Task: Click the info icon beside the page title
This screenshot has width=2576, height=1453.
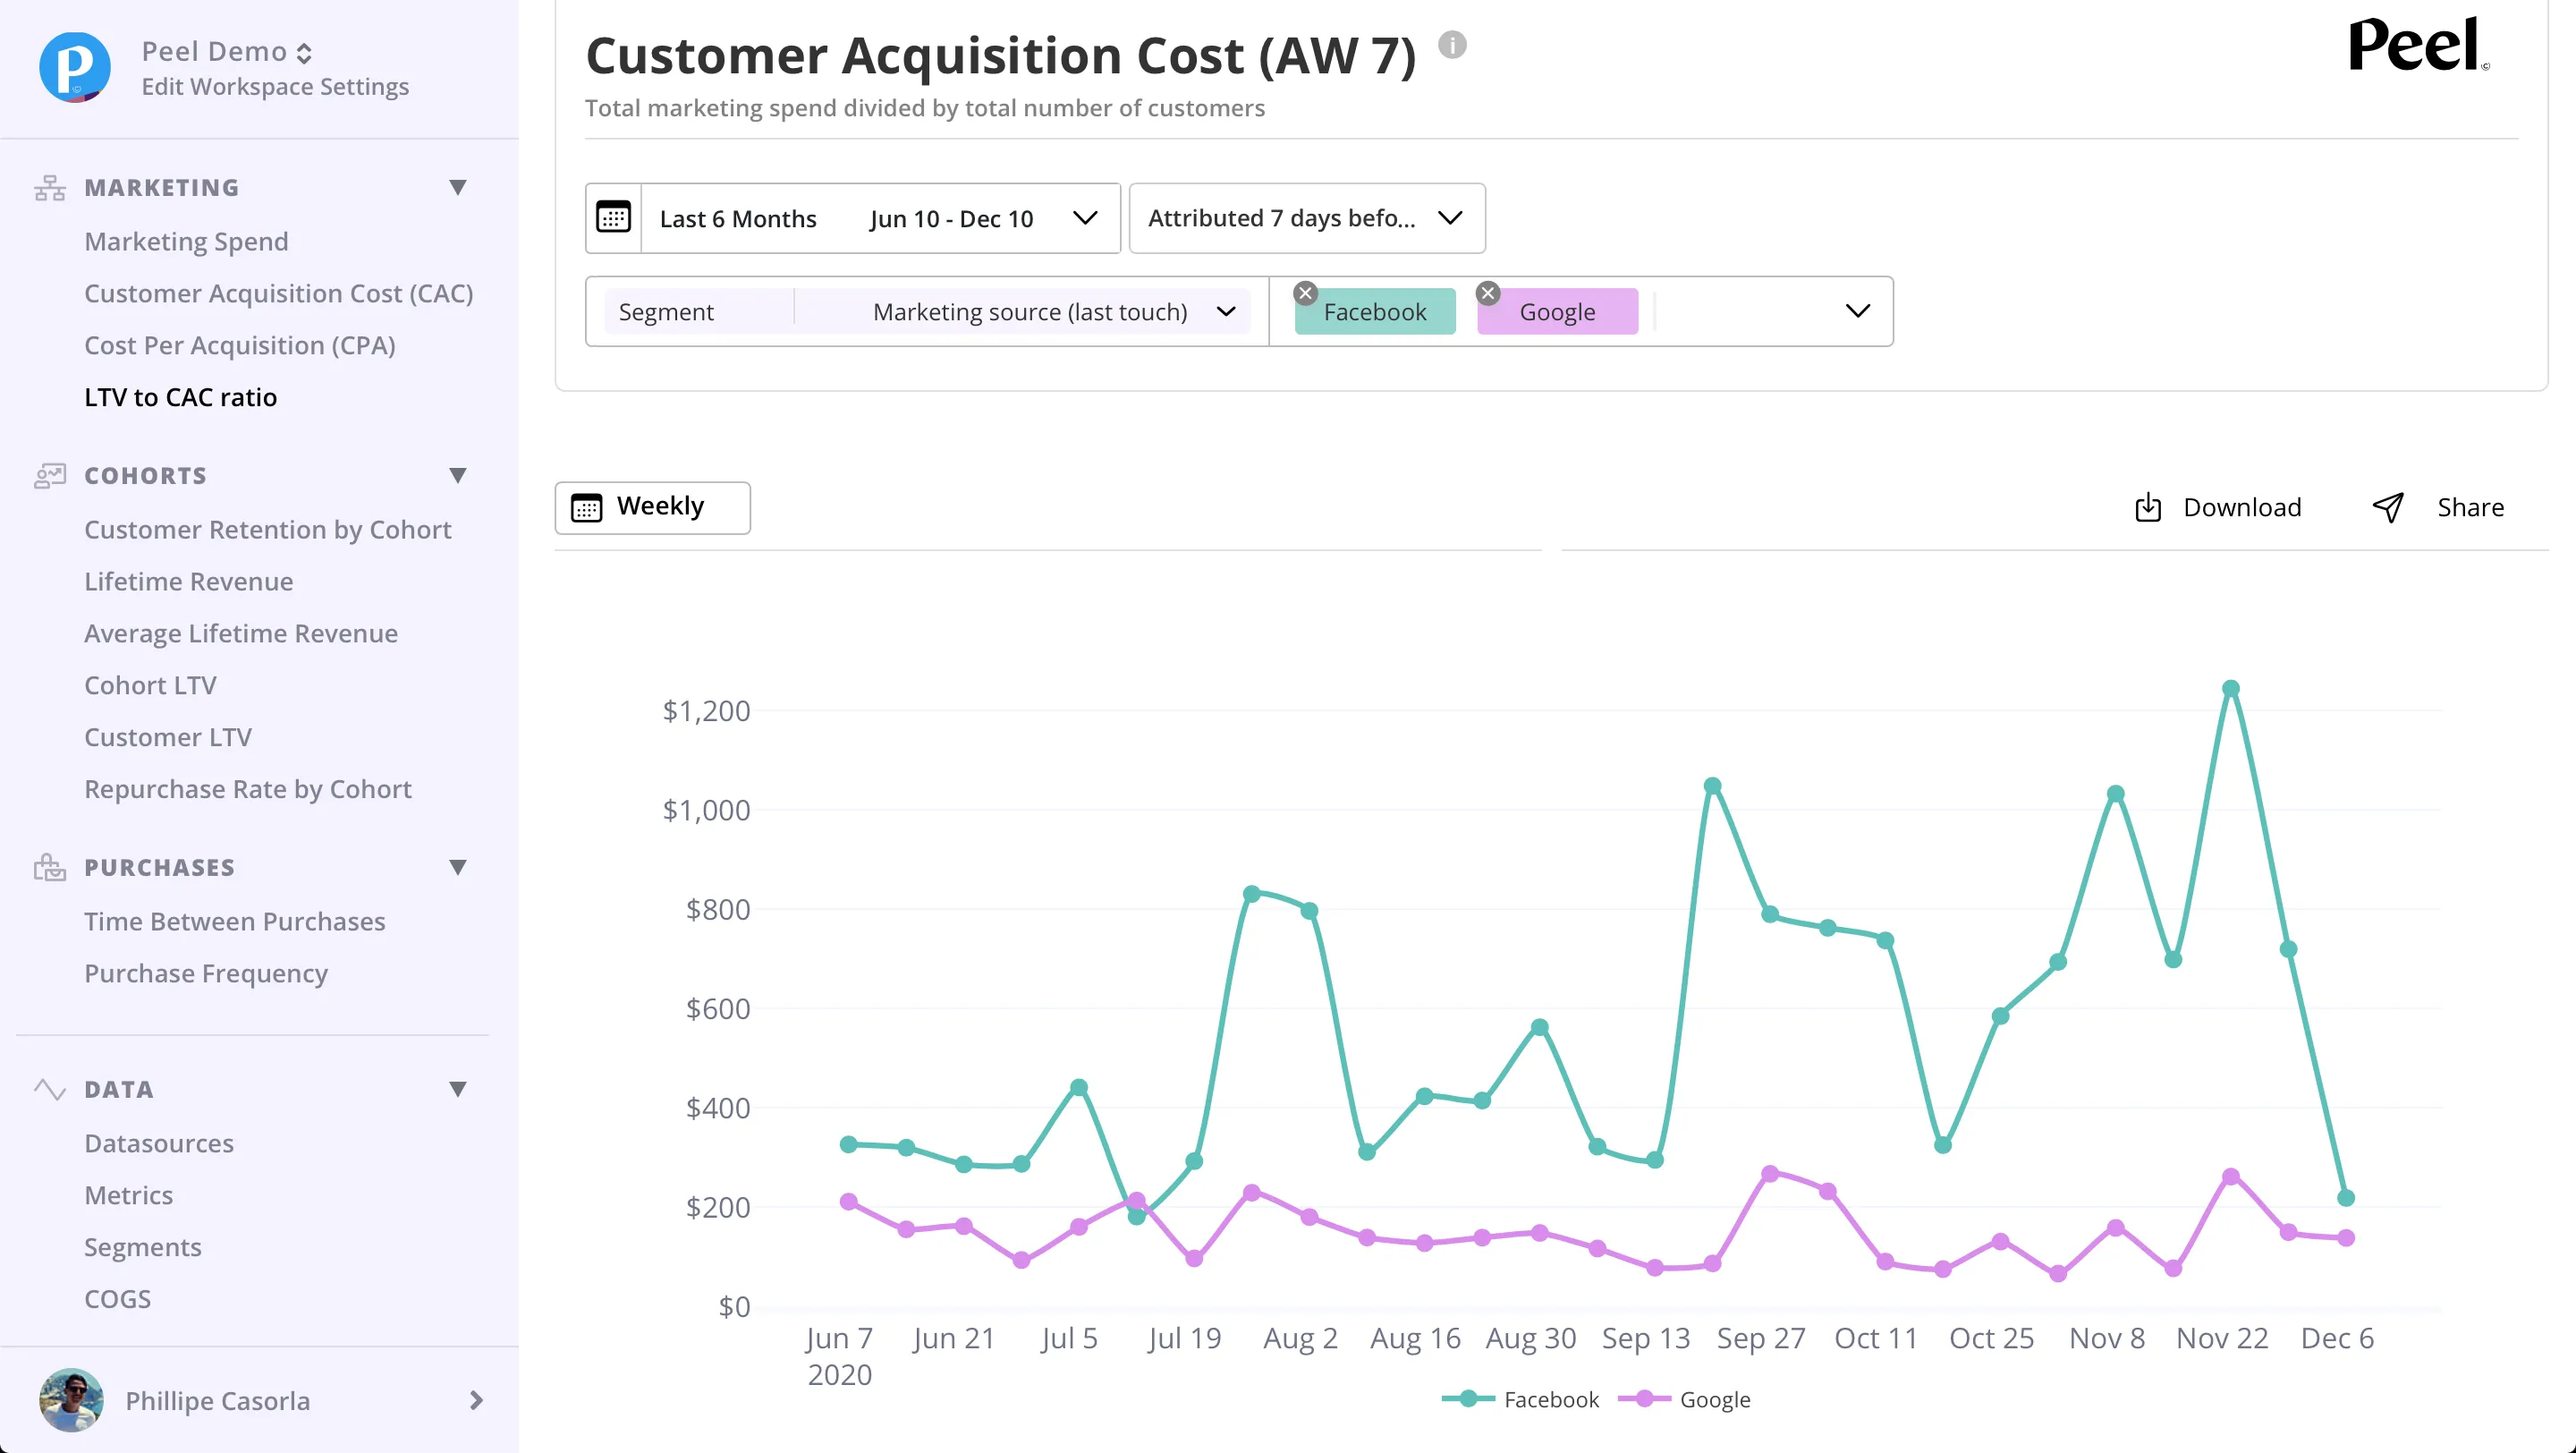Action: [1452, 45]
